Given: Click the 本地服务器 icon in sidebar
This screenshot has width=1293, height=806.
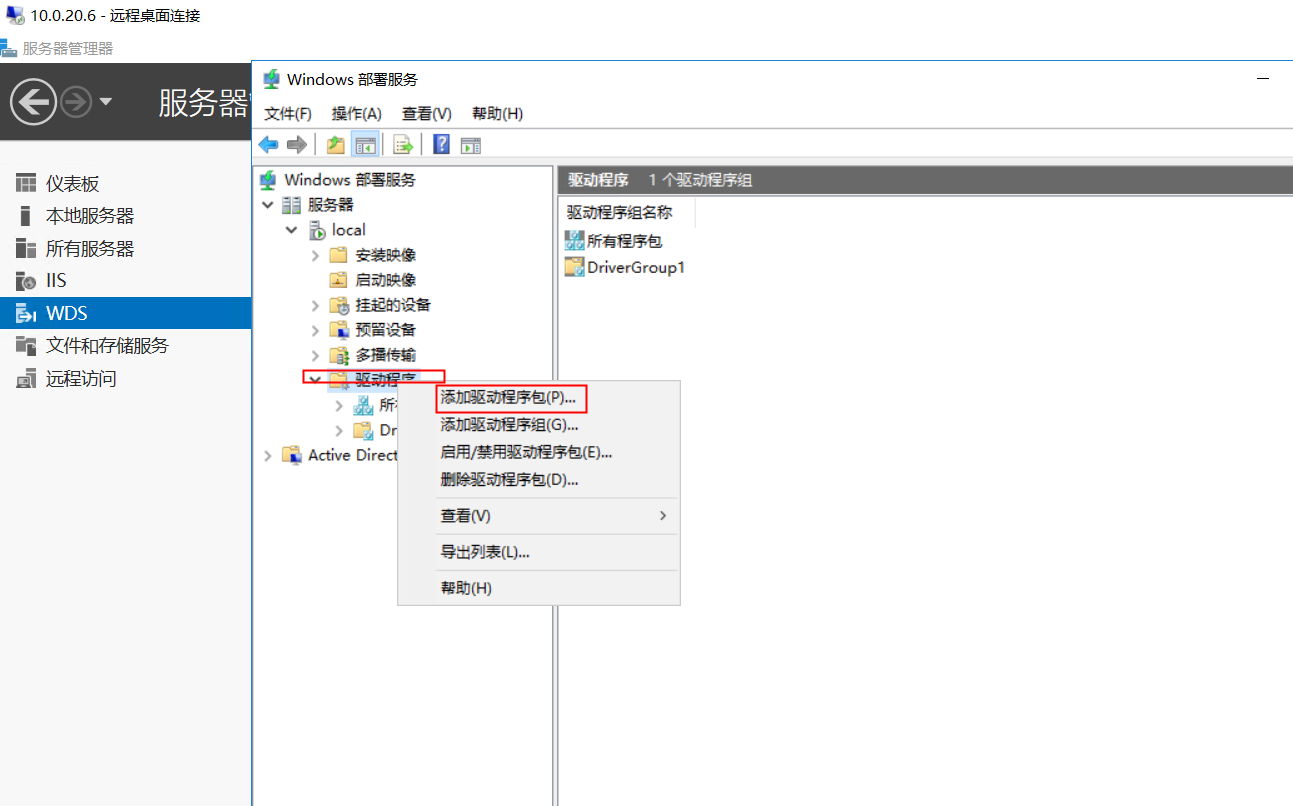Looking at the screenshot, I should point(26,216).
